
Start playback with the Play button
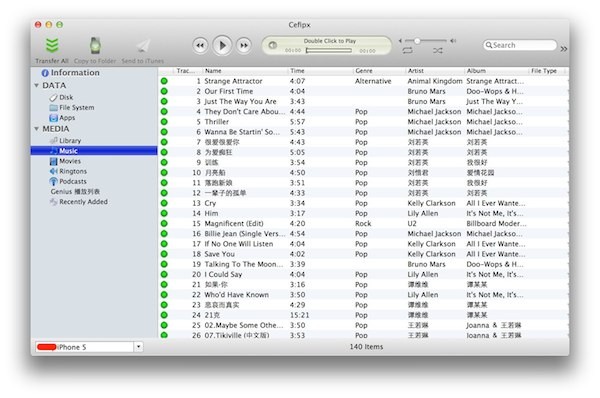(222, 46)
